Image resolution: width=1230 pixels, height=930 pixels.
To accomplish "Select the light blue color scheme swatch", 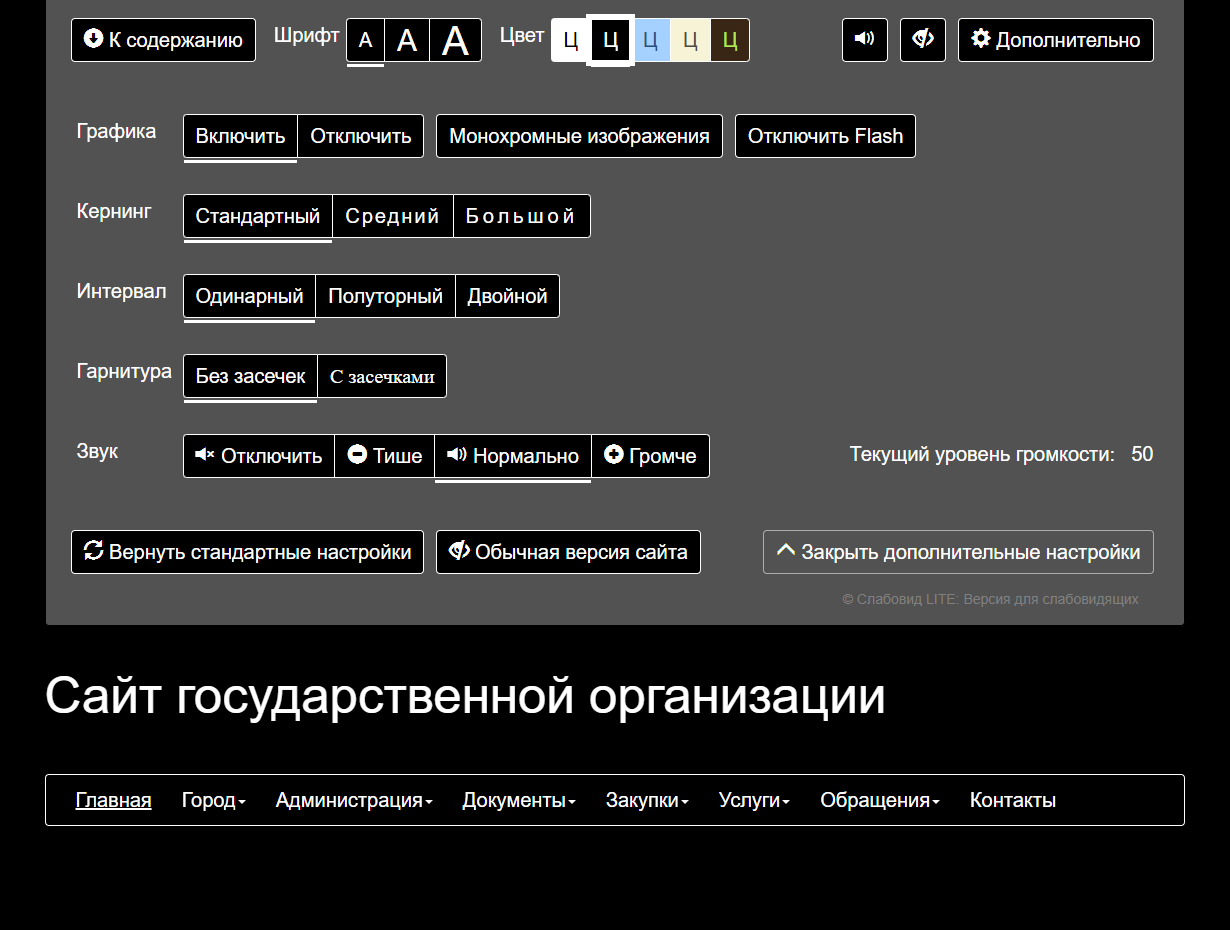I will tap(650, 41).
